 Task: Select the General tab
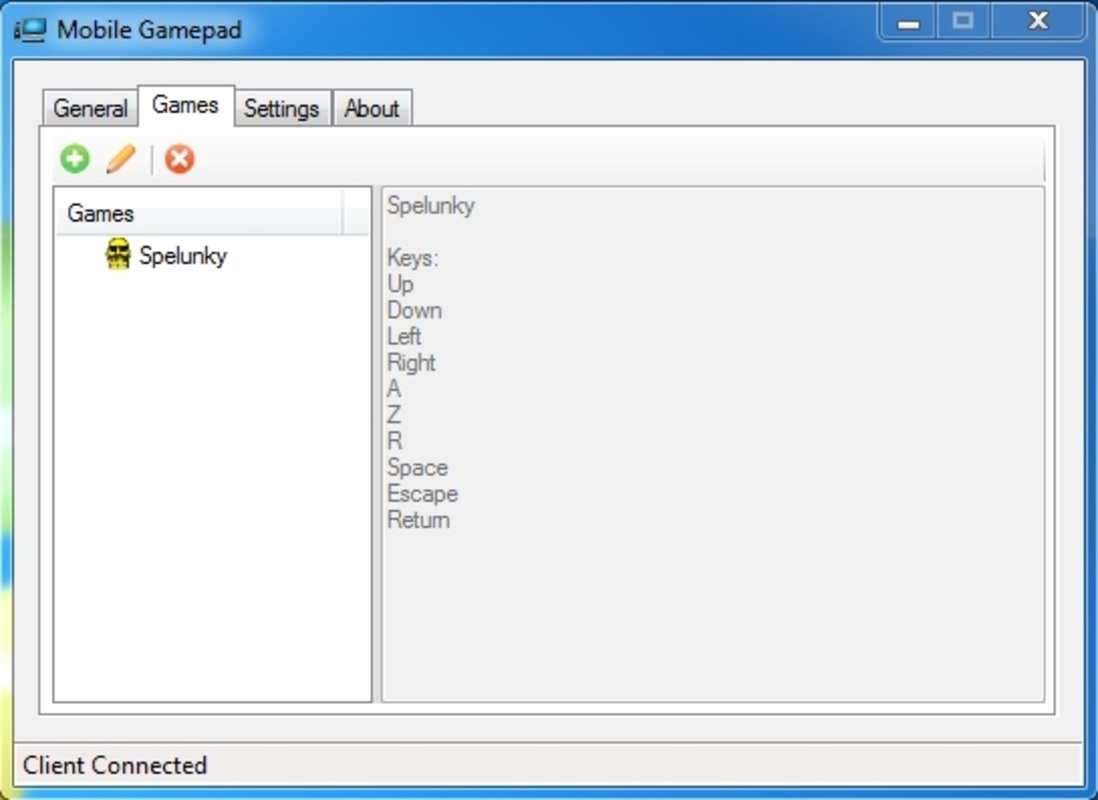click(90, 109)
